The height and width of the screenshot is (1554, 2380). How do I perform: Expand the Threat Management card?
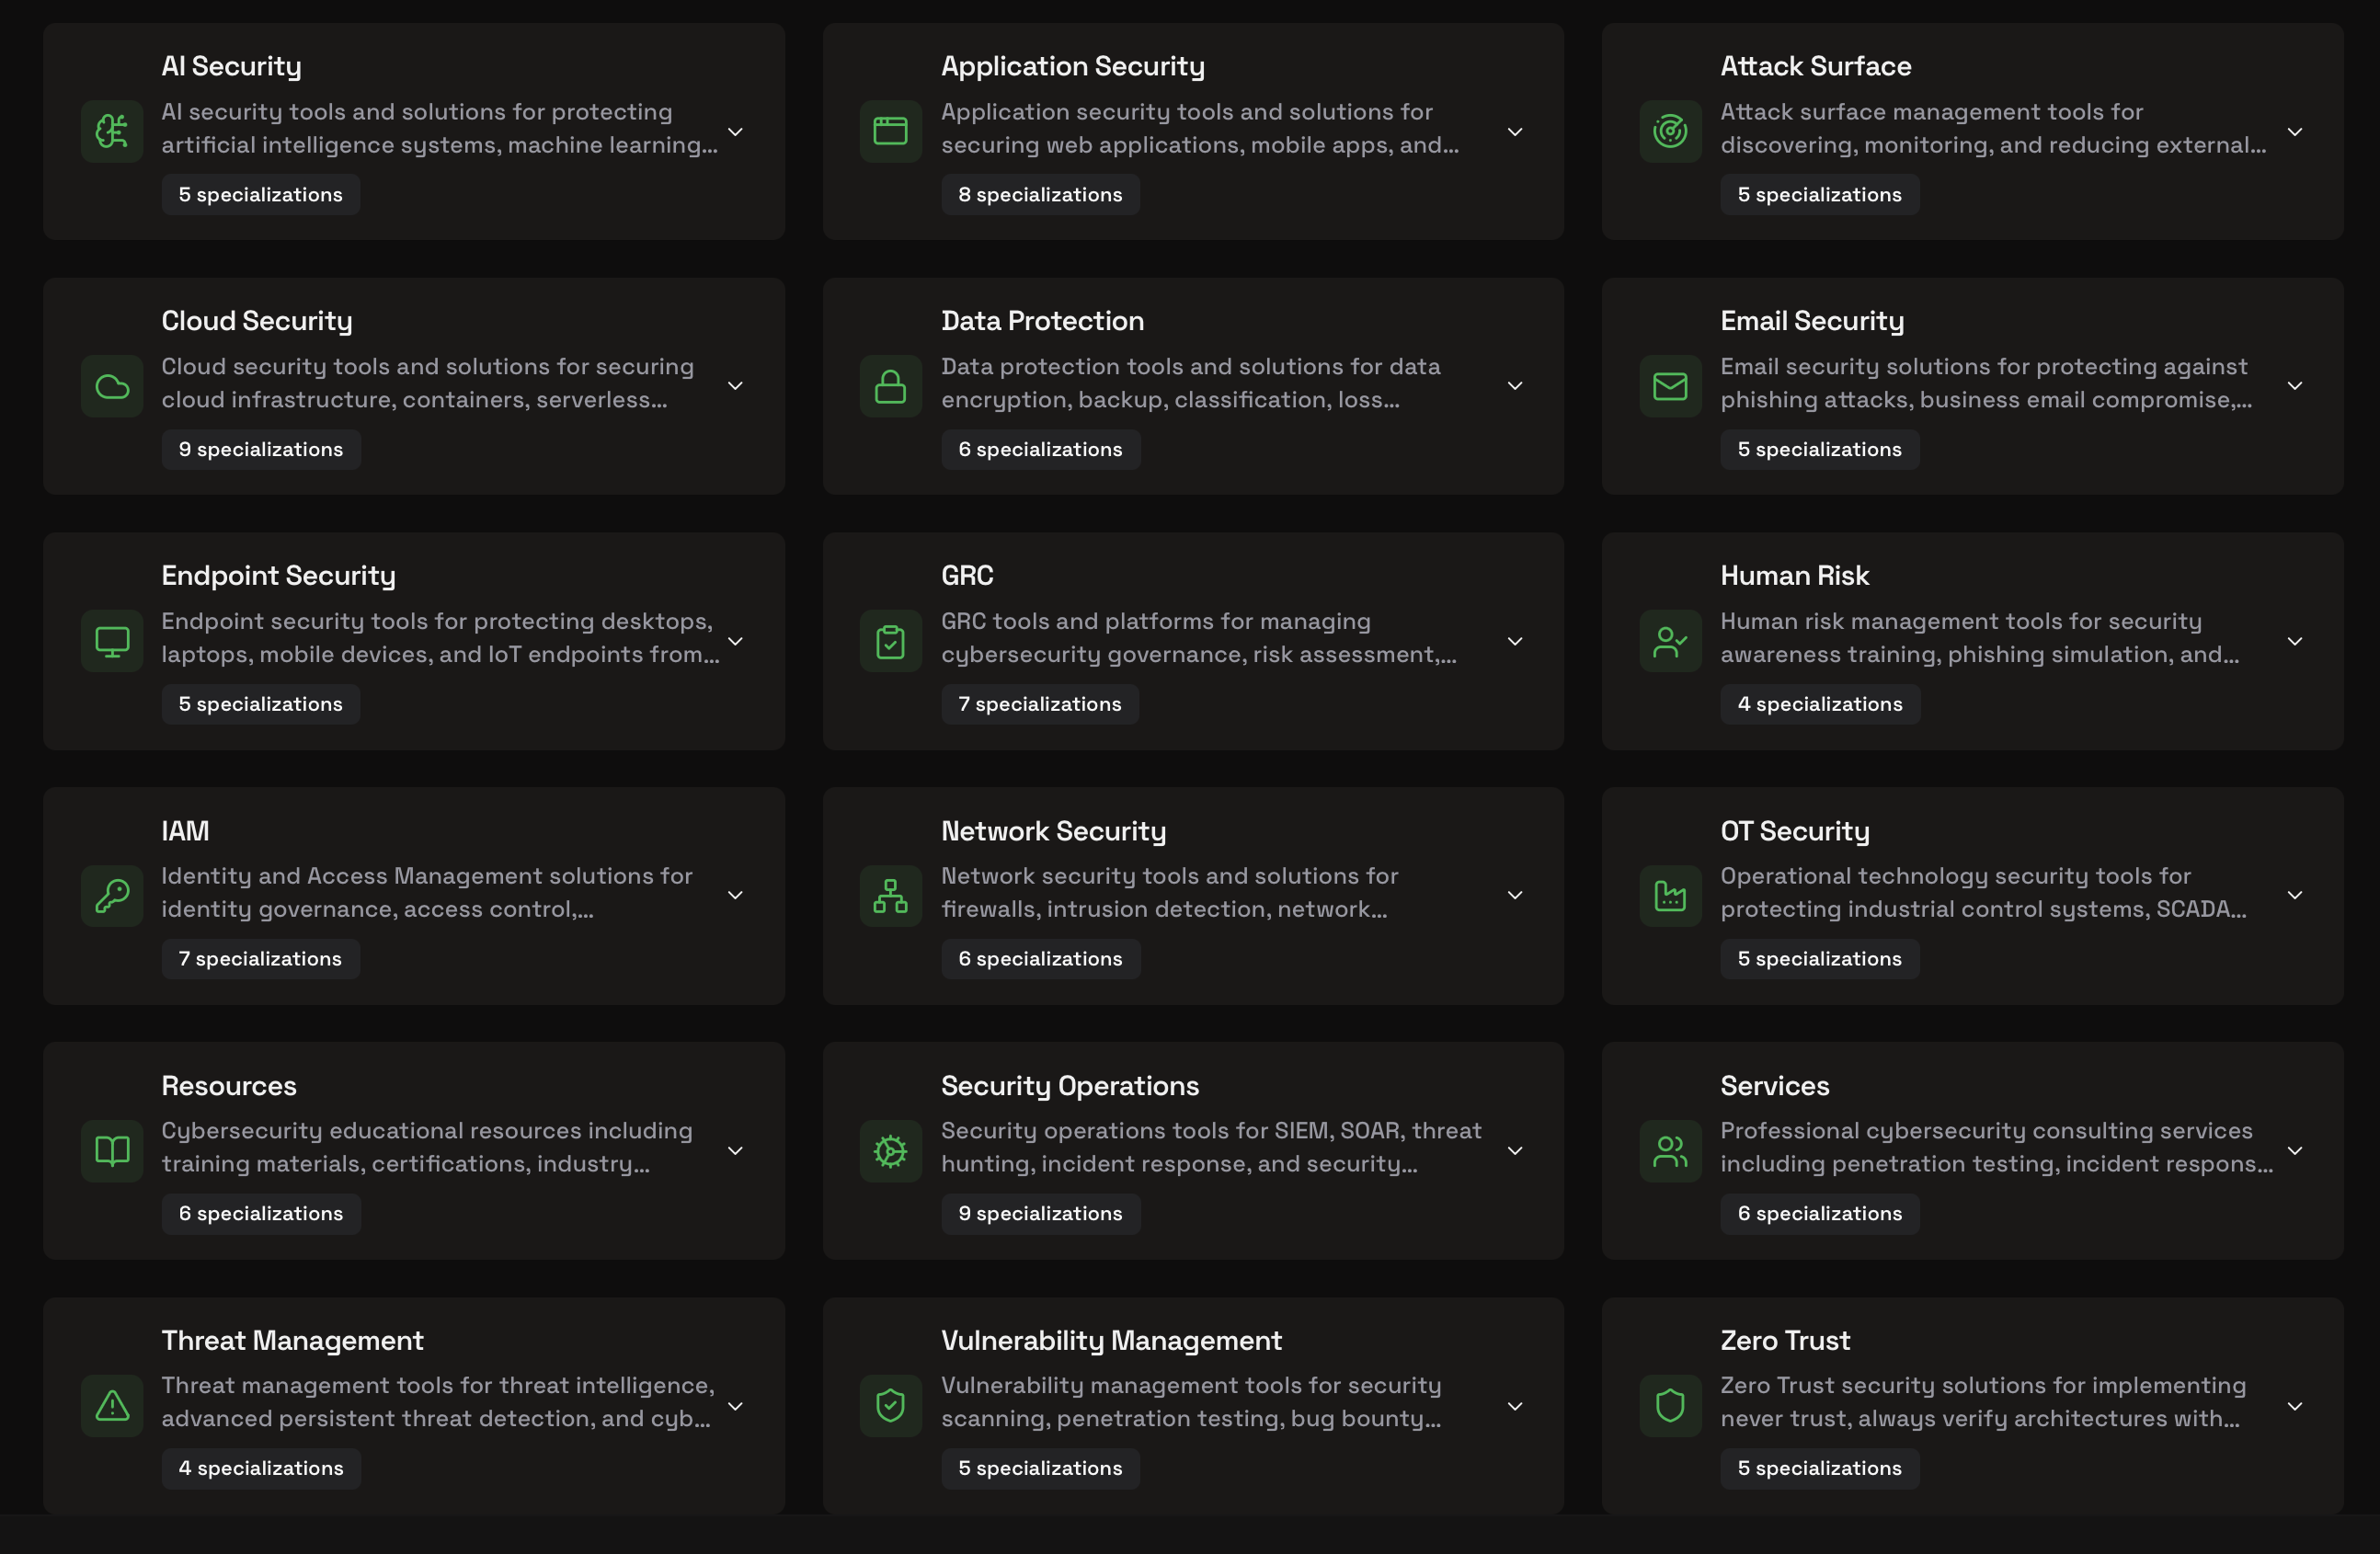click(x=735, y=1405)
